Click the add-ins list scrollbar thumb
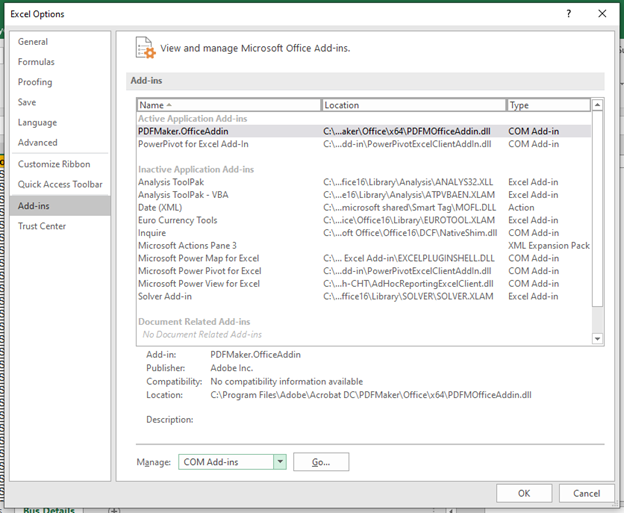Viewport: 624px width, 513px height. pos(597,209)
